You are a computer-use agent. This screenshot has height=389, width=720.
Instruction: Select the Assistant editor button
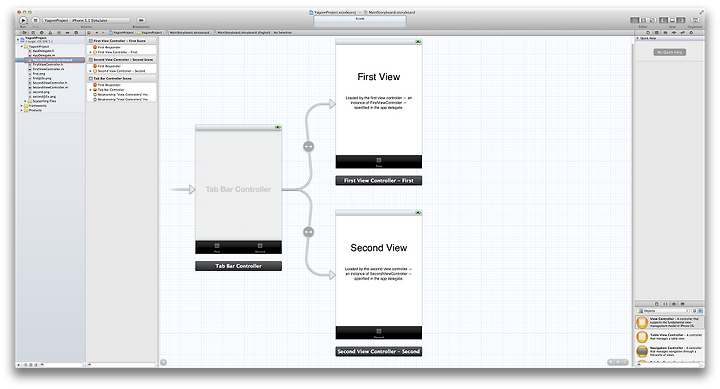click(x=643, y=20)
